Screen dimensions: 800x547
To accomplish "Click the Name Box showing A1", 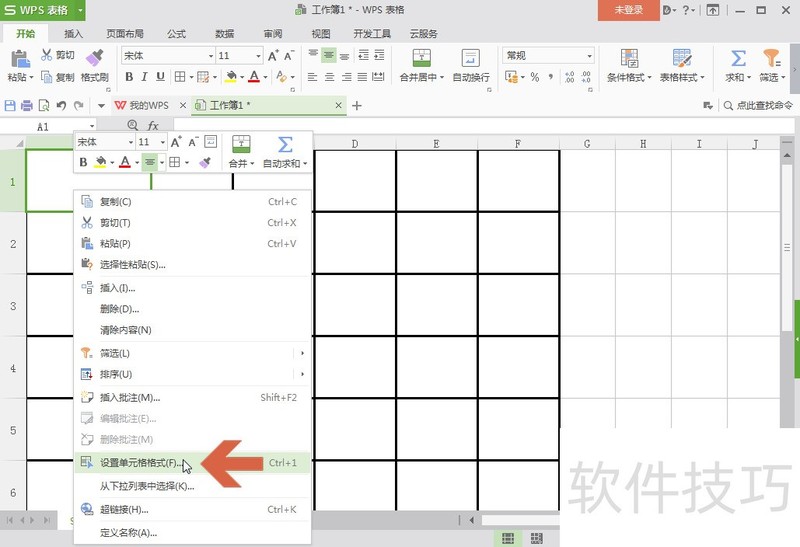I will (x=48, y=127).
